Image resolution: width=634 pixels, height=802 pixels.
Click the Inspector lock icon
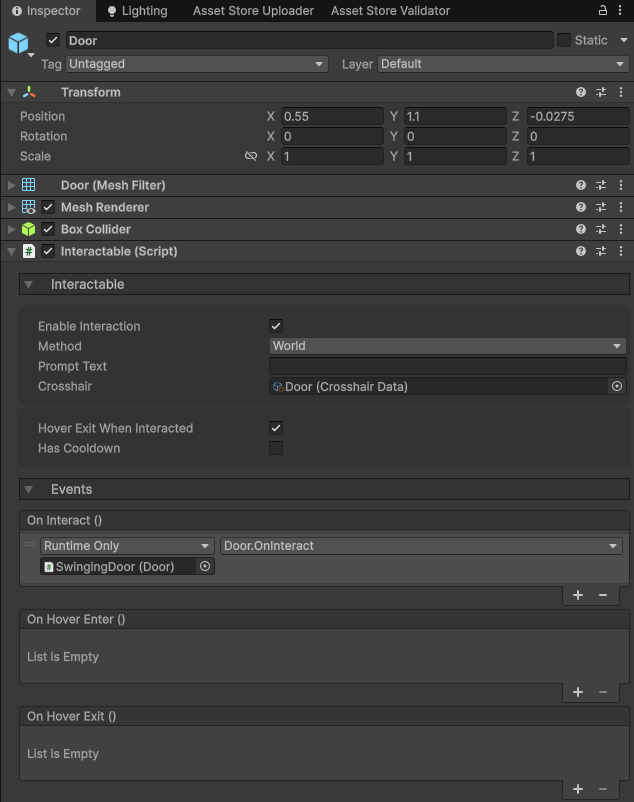603,10
